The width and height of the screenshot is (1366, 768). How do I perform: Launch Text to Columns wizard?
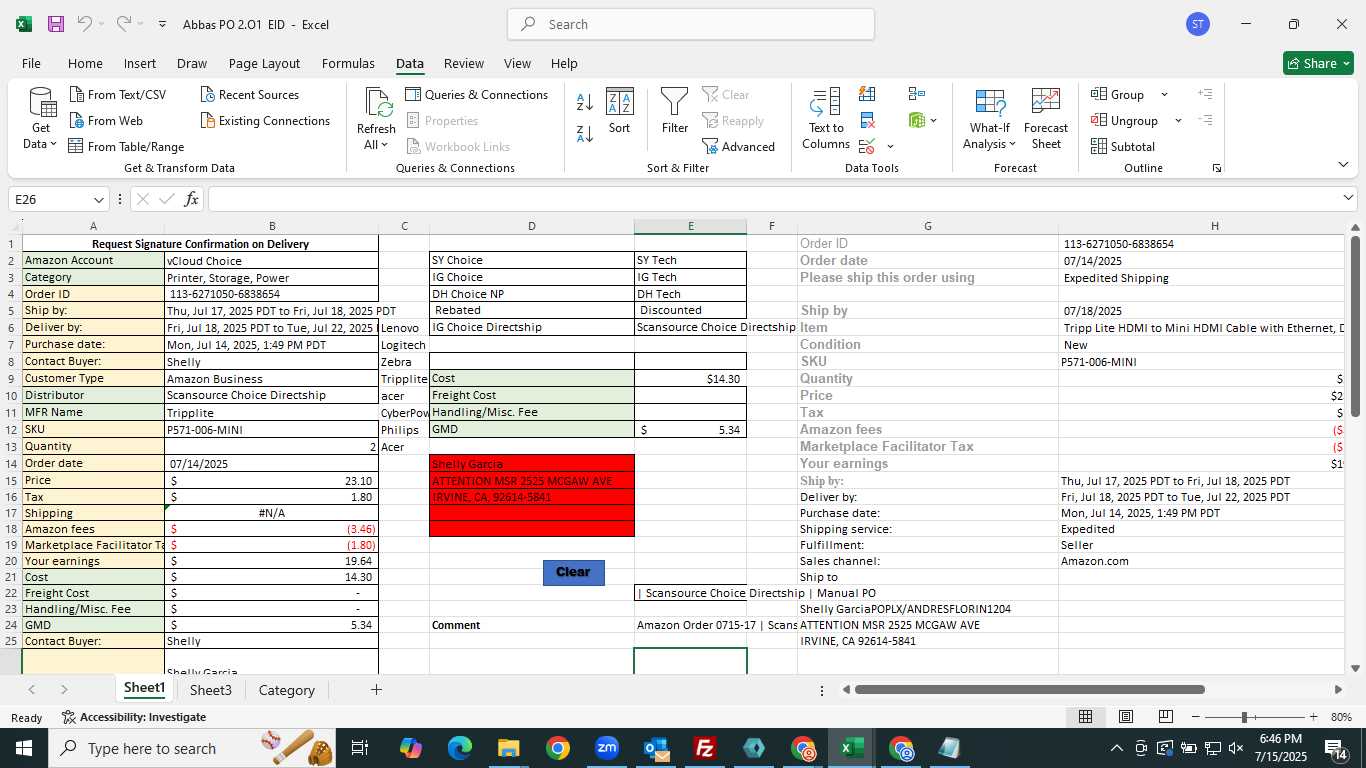[x=826, y=119]
